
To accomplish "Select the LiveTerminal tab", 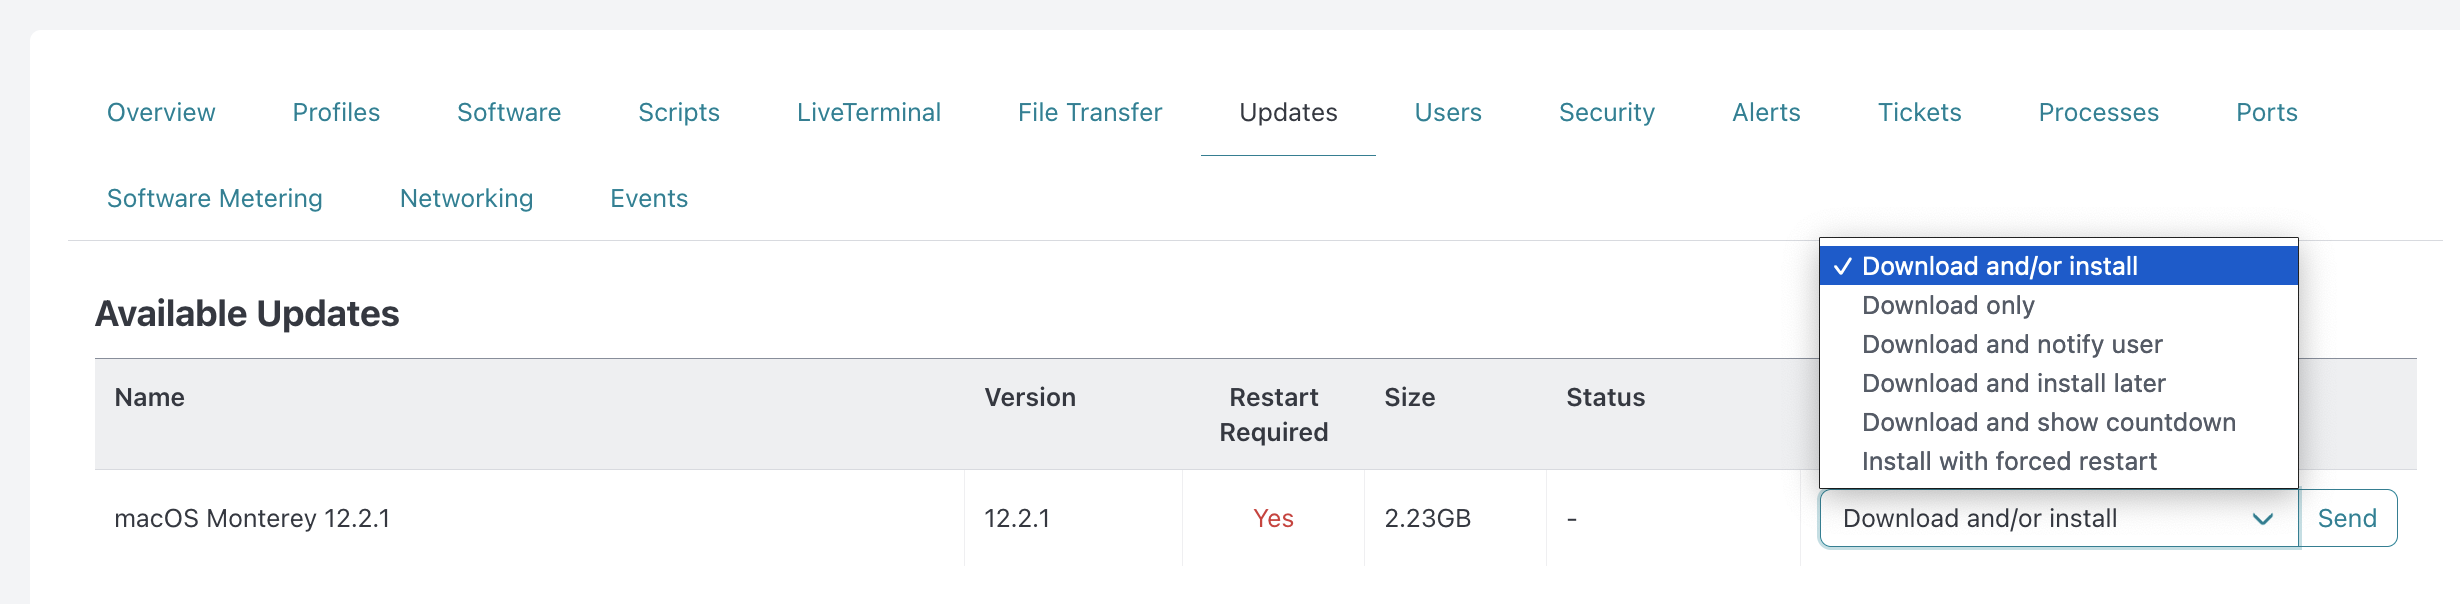I will click(x=869, y=113).
